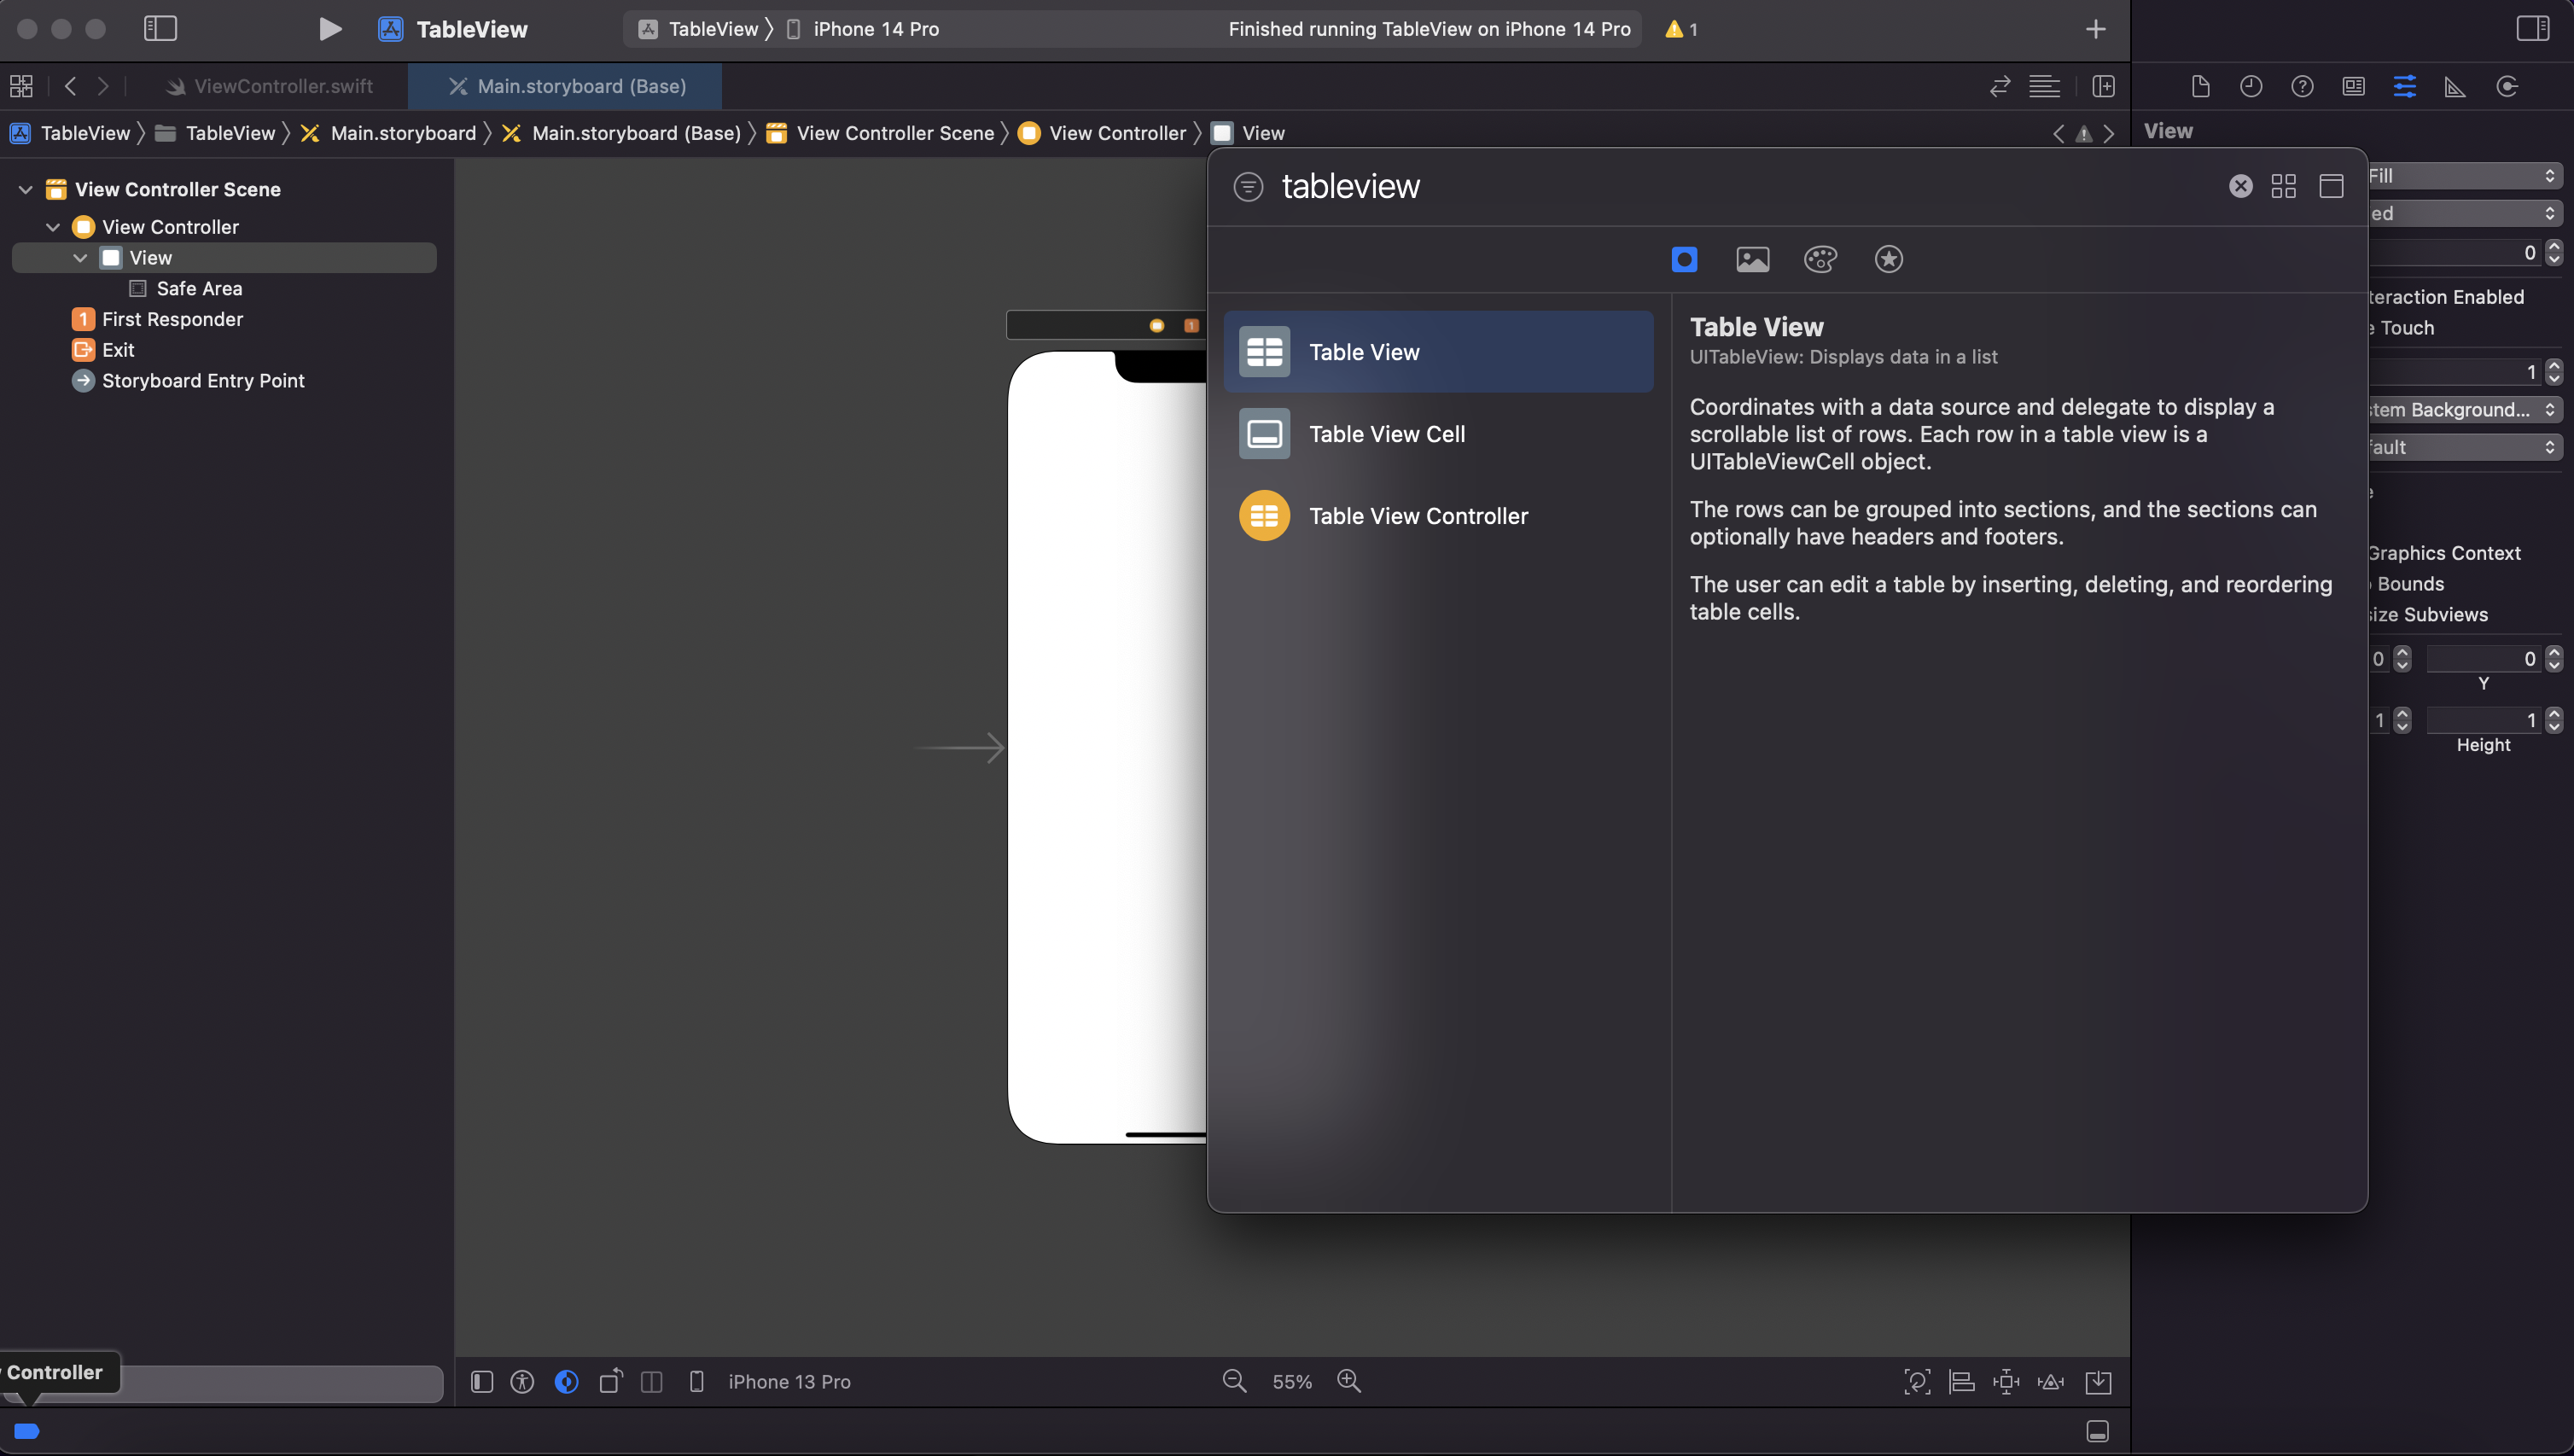The width and height of the screenshot is (2574, 1456).
Task: Select Table View Controller in the library
Action: [1417, 516]
